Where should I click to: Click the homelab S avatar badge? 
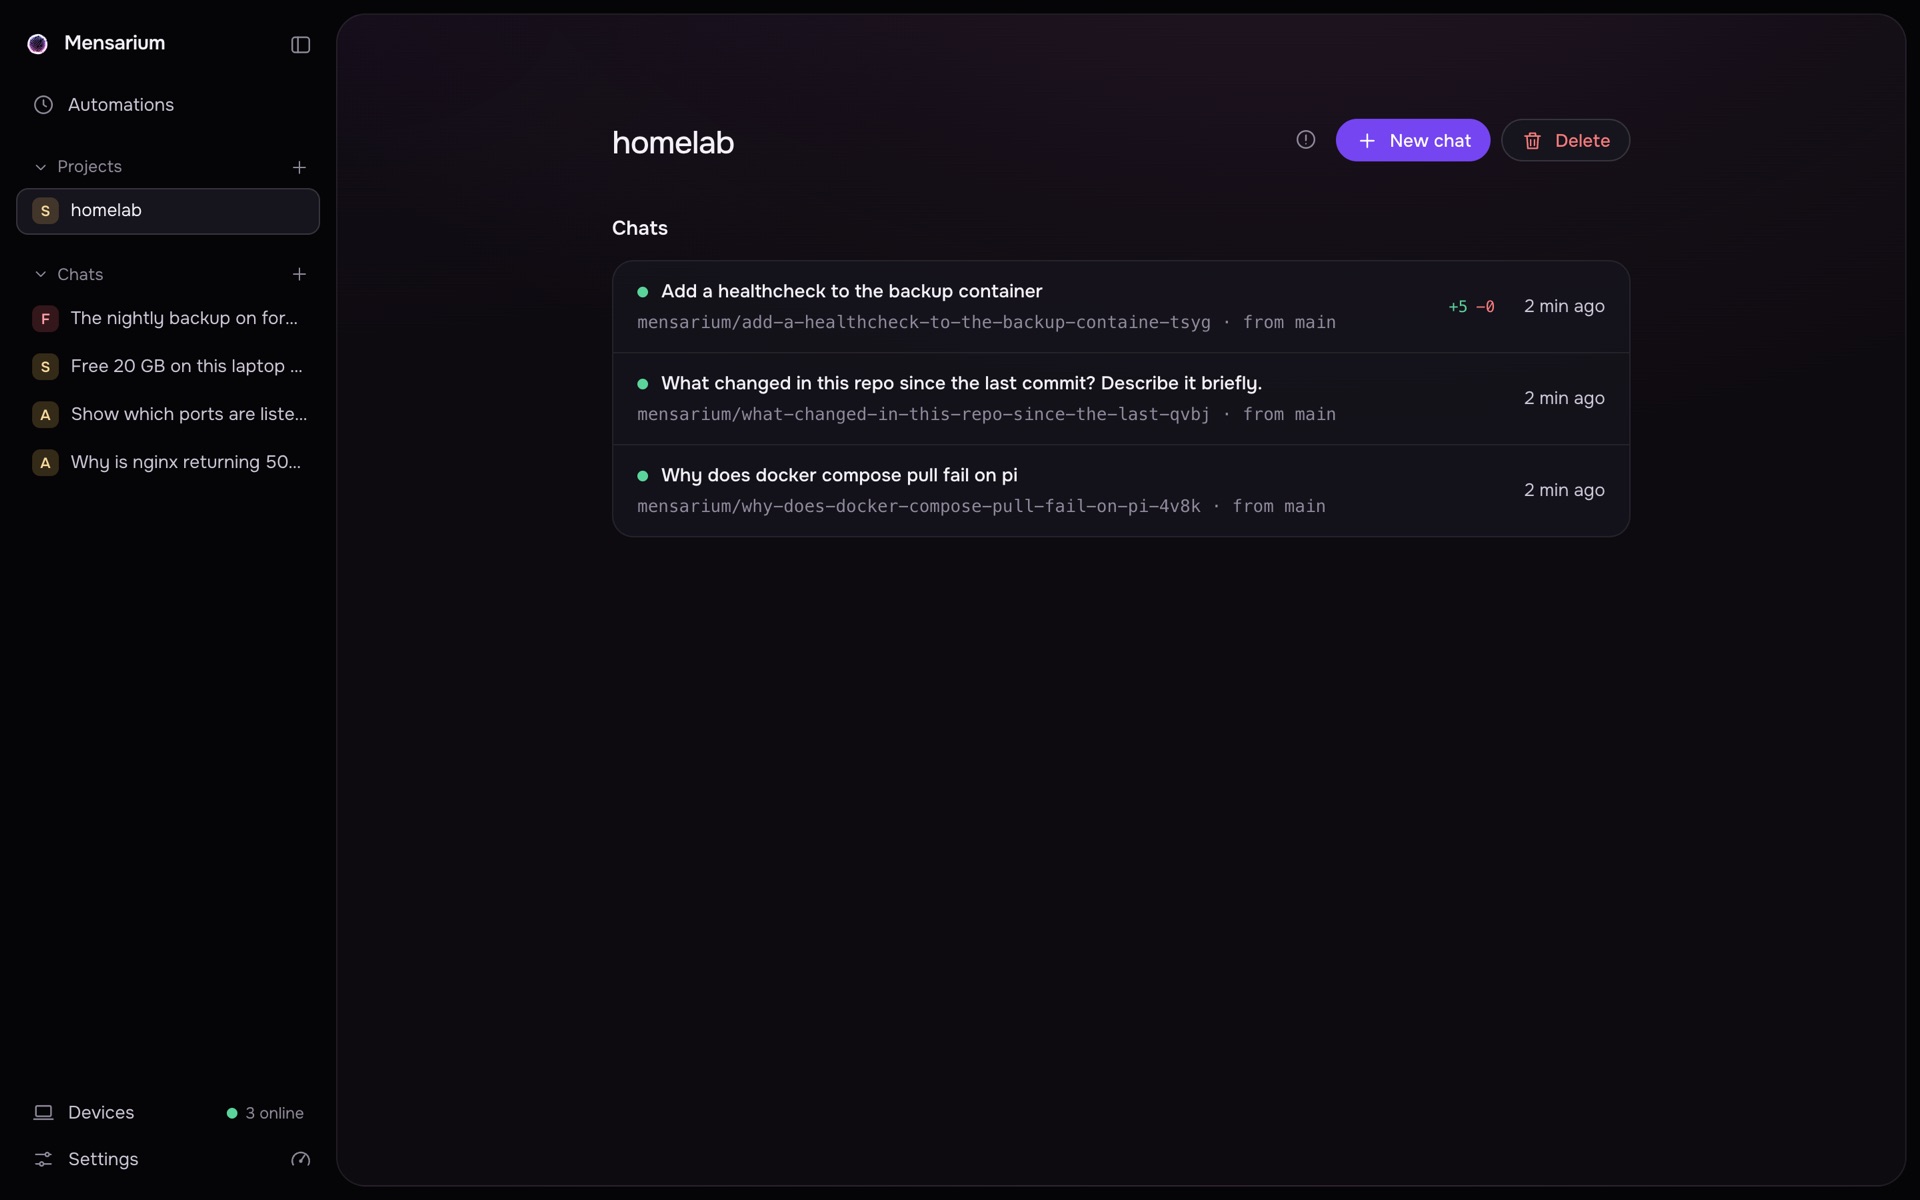click(45, 211)
